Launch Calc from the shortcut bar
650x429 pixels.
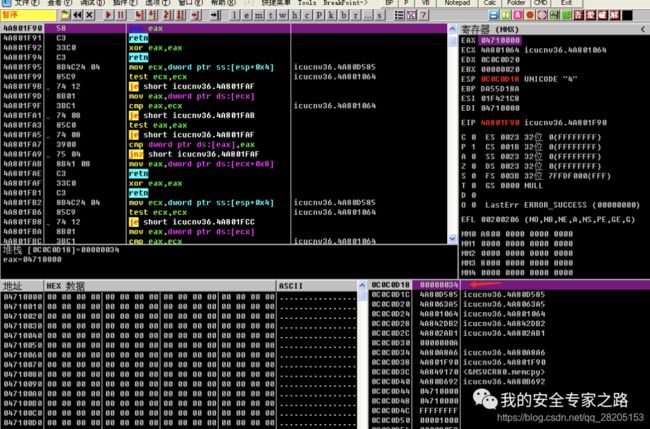tap(490, 2)
